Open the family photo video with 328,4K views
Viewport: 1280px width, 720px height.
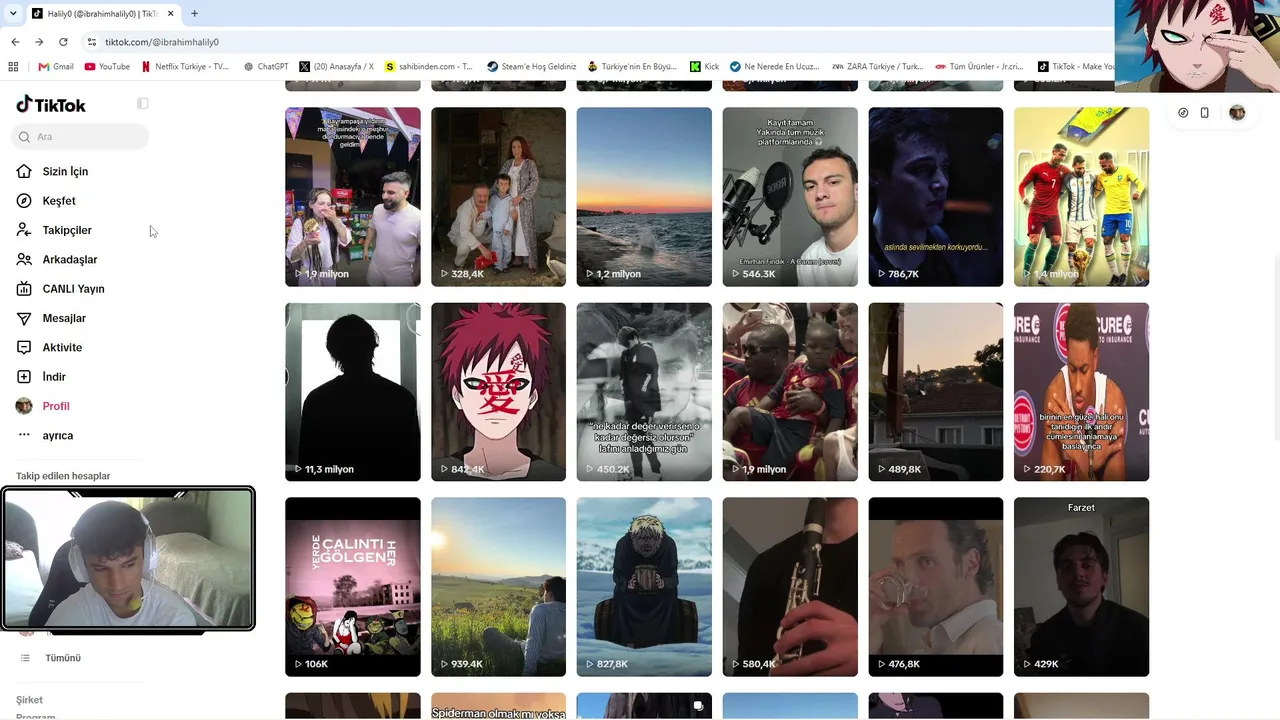click(498, 197)
